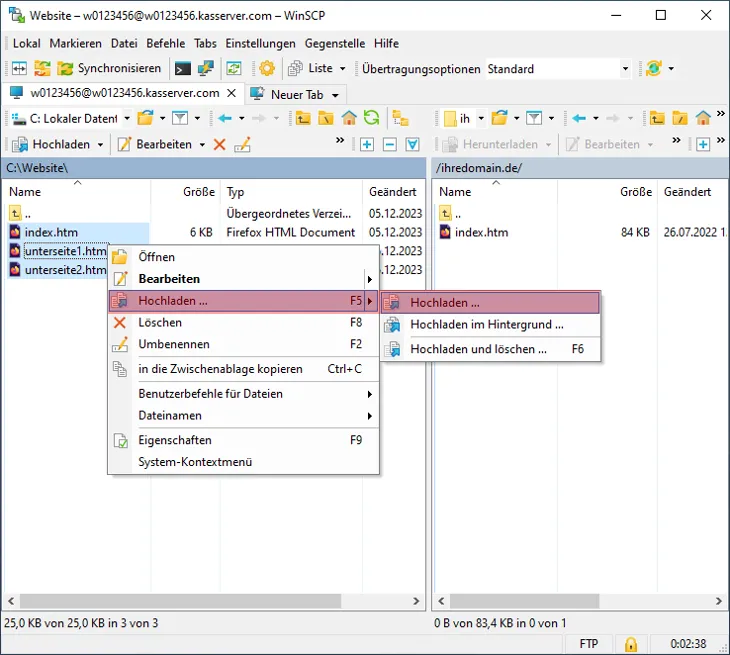Go back in the remote panel
730x655 pixels.
click(579, 118)
